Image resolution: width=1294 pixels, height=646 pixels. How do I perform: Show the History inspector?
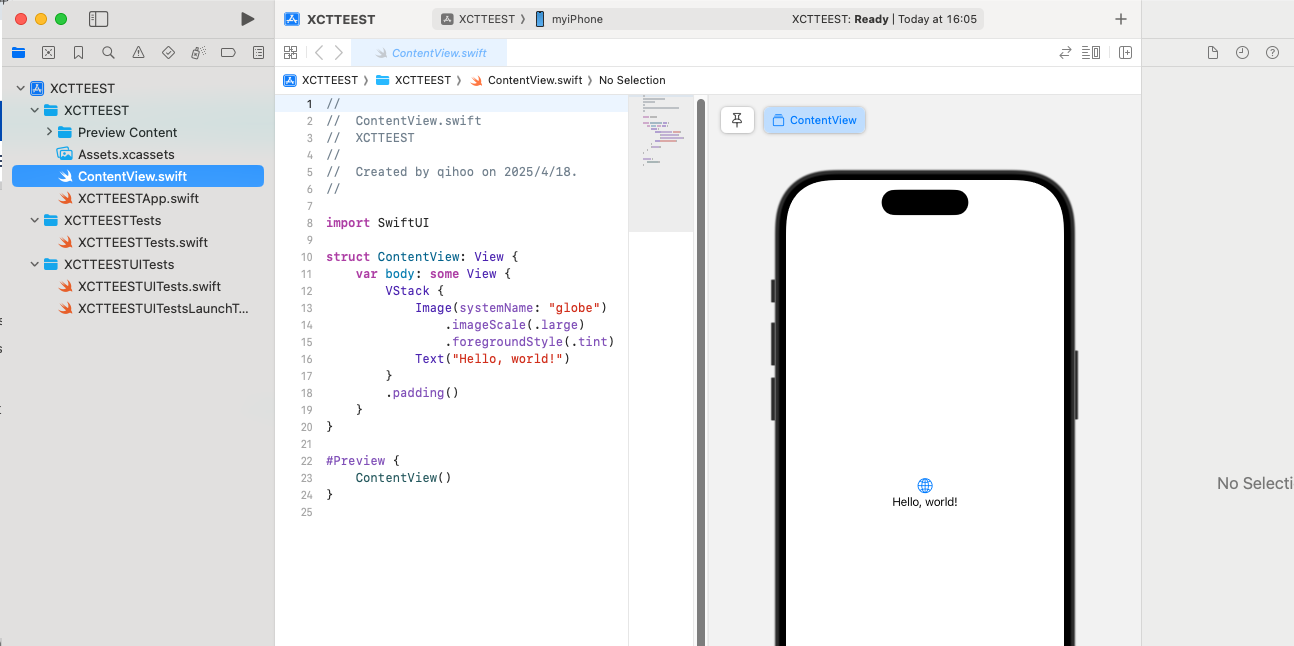[1242, 53]
